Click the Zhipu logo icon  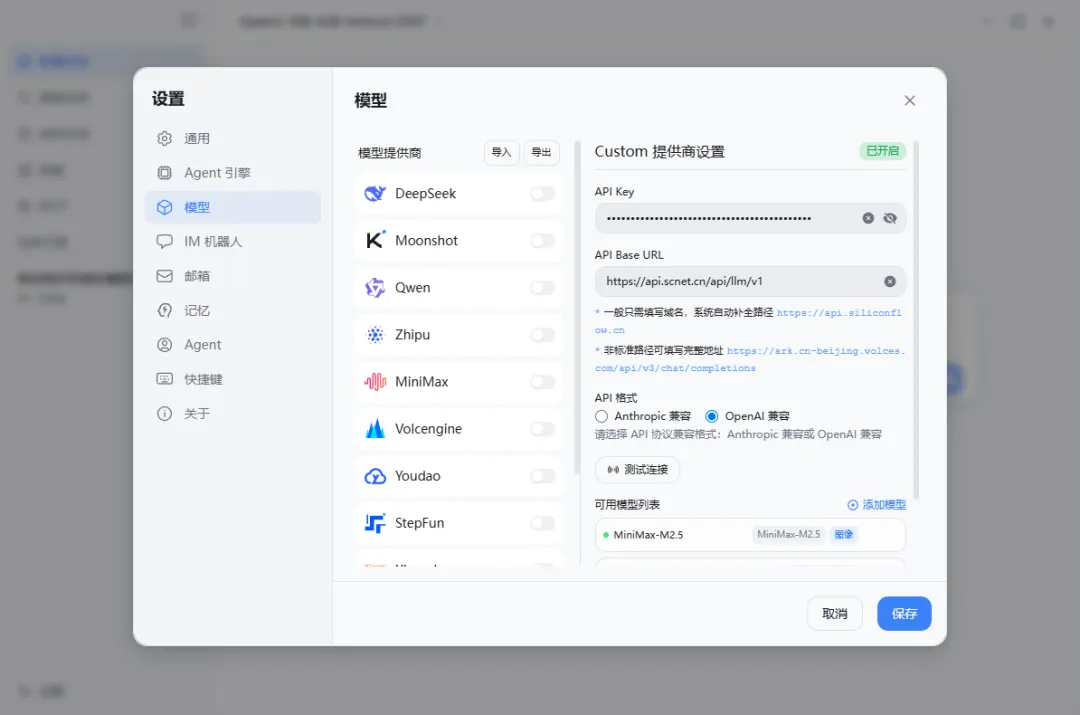375,335
